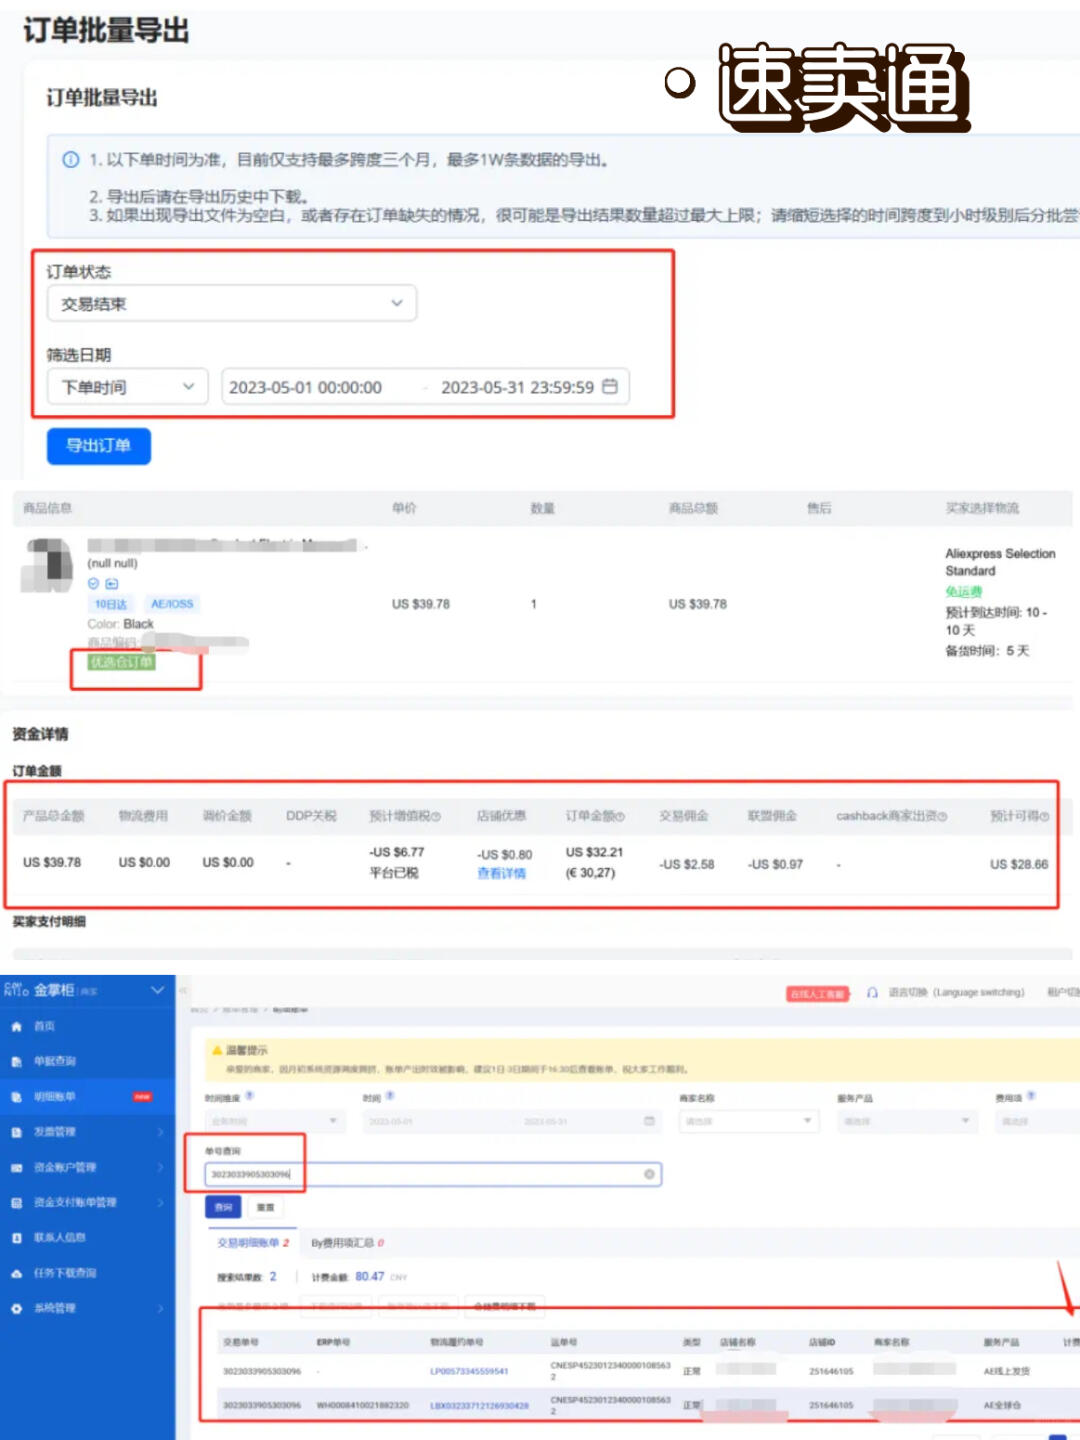Open the 时间维度 dropdown

pyautogui.click(x=274, y=1121)
